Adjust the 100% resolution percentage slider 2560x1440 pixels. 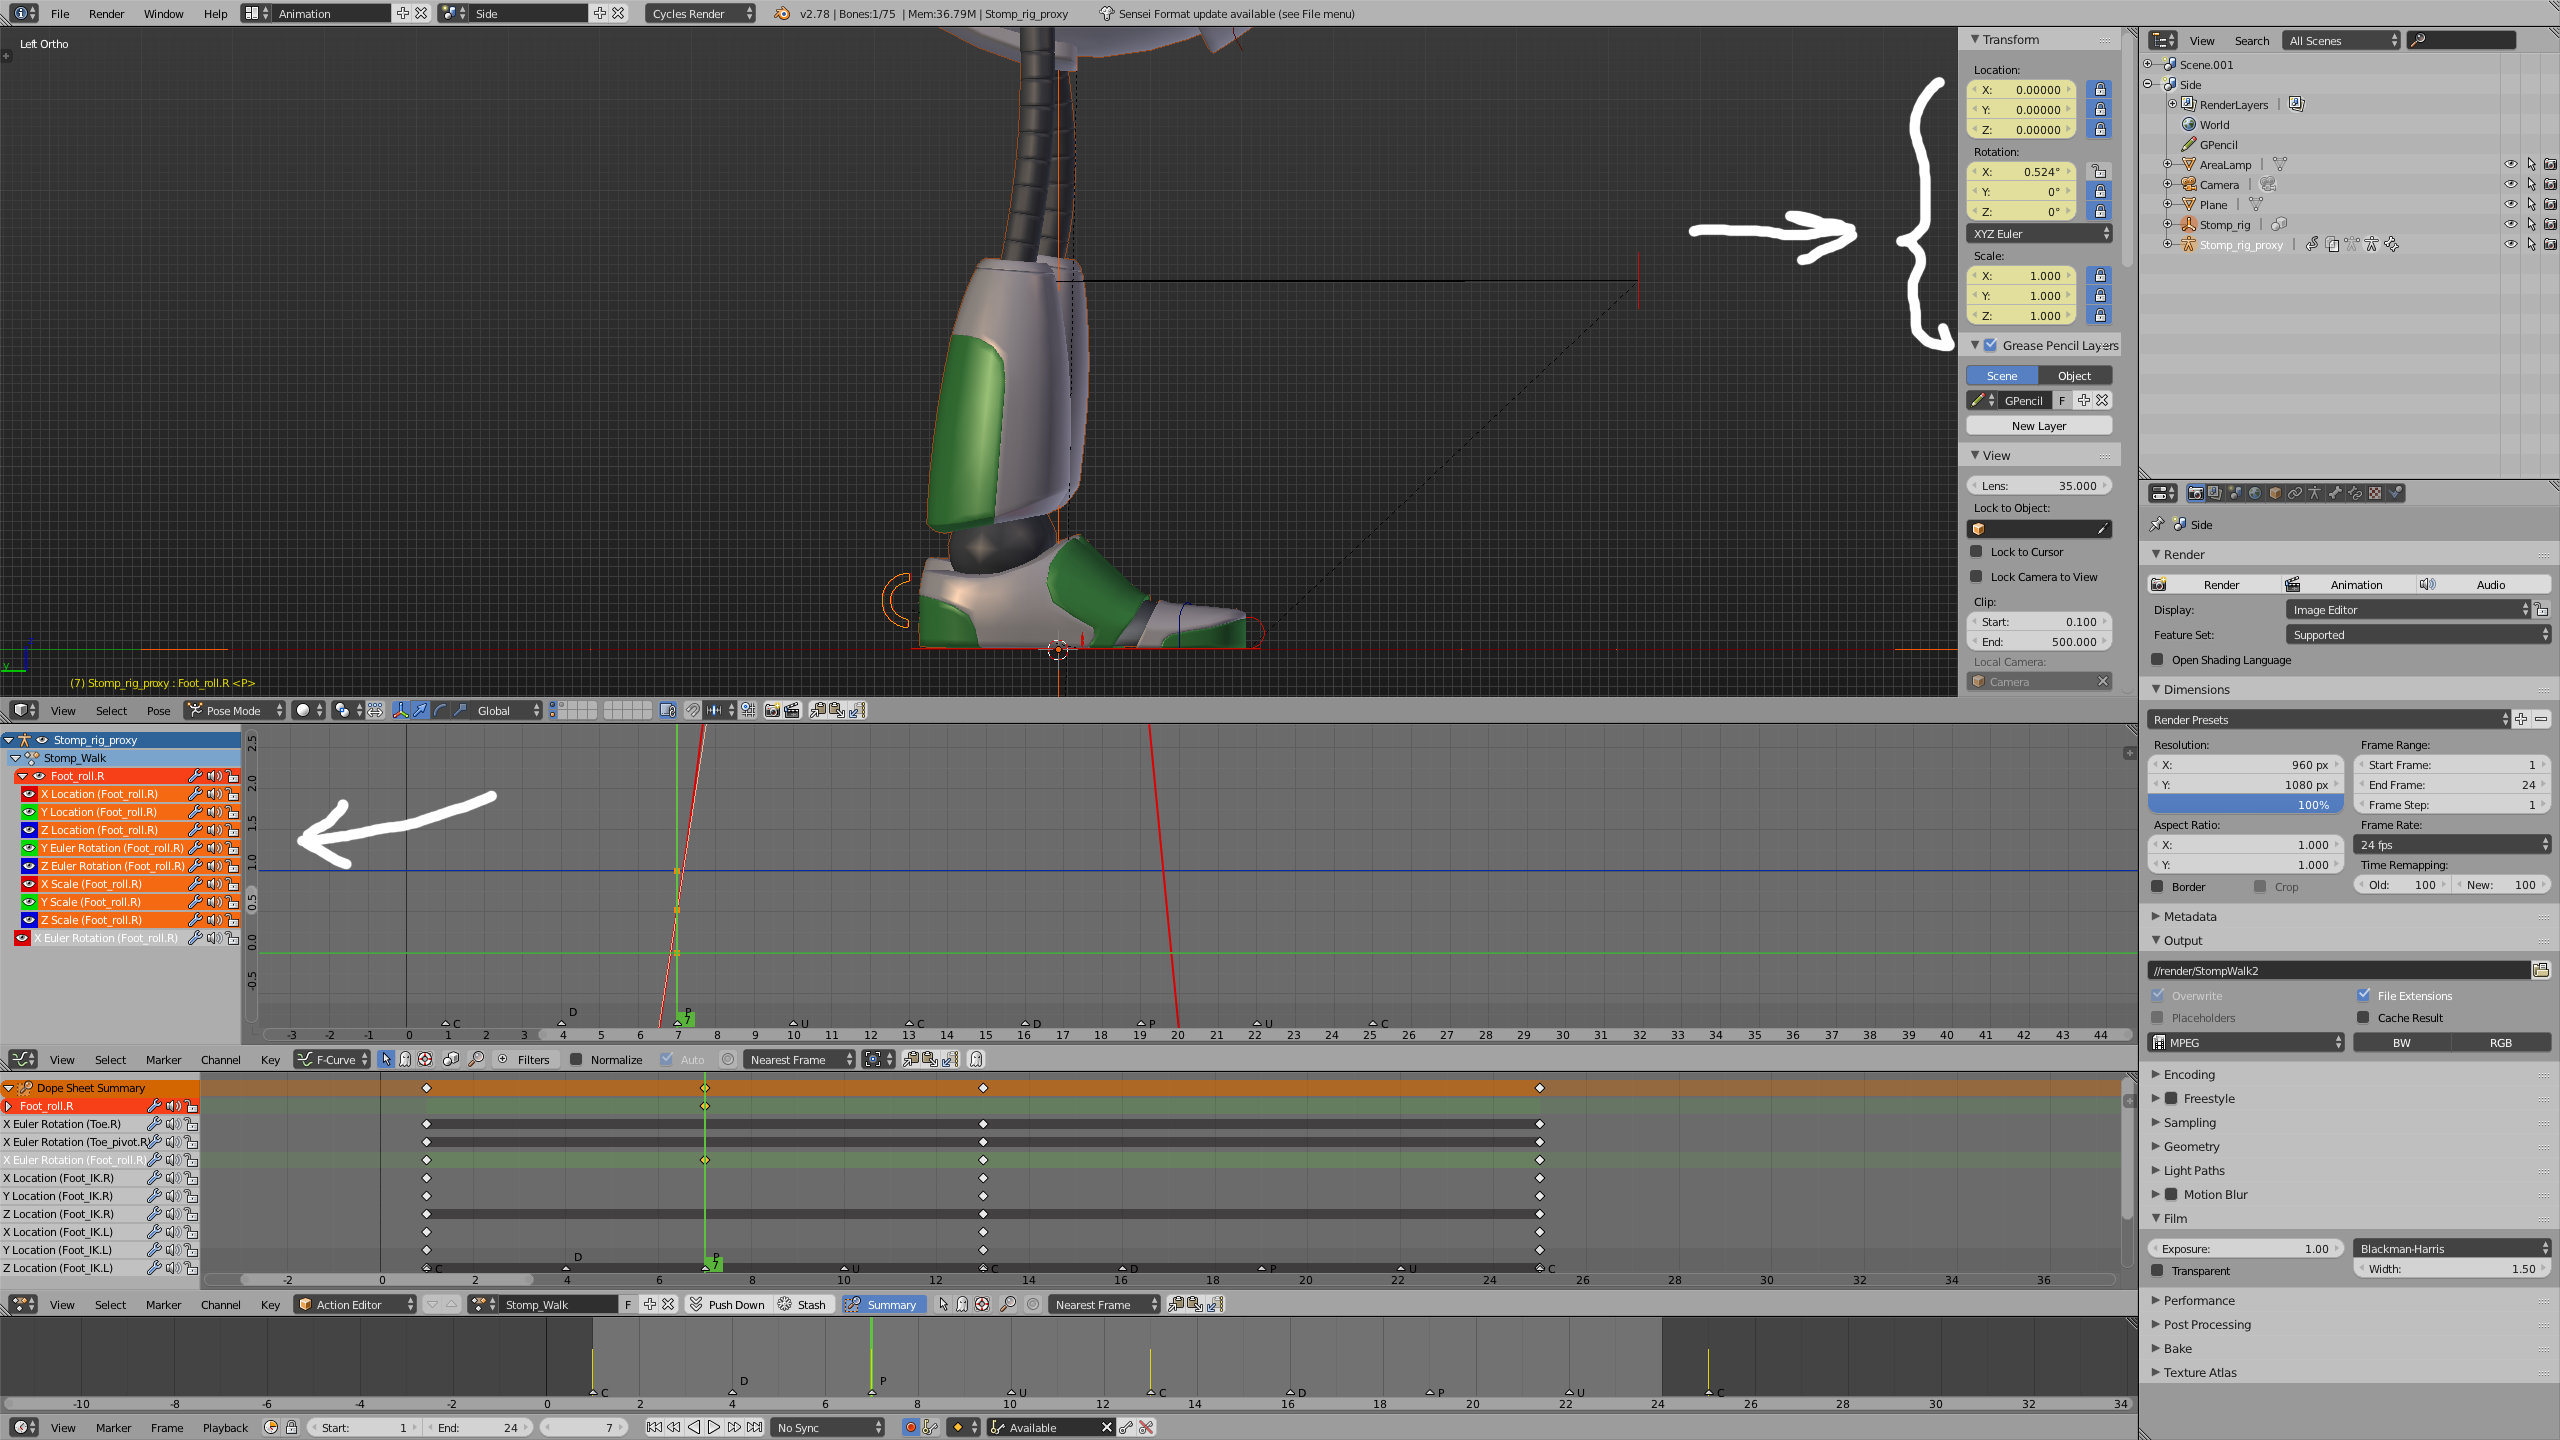[x=2245, y=803]
